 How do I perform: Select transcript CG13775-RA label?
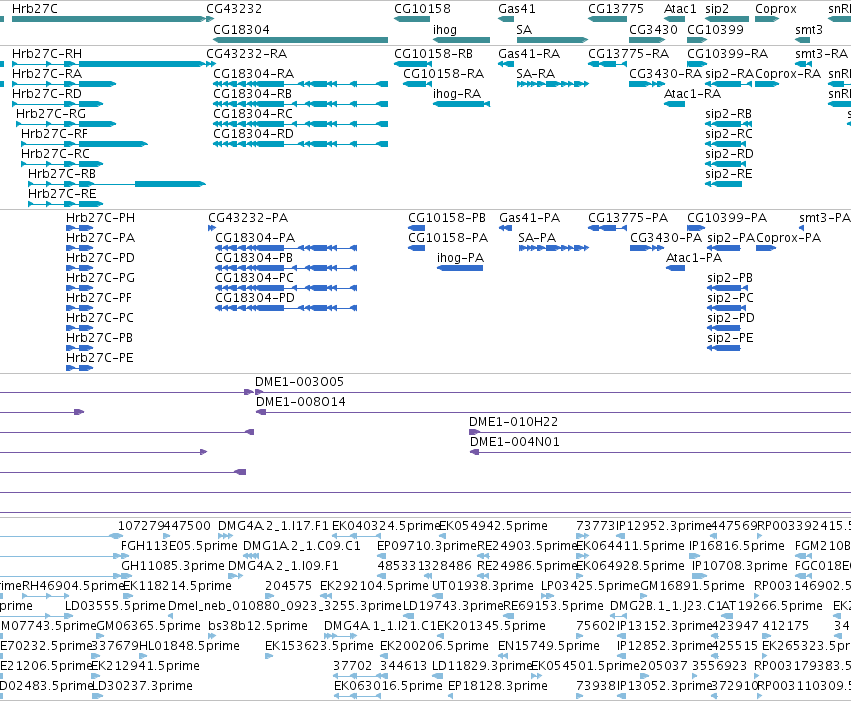pos(628,53)
